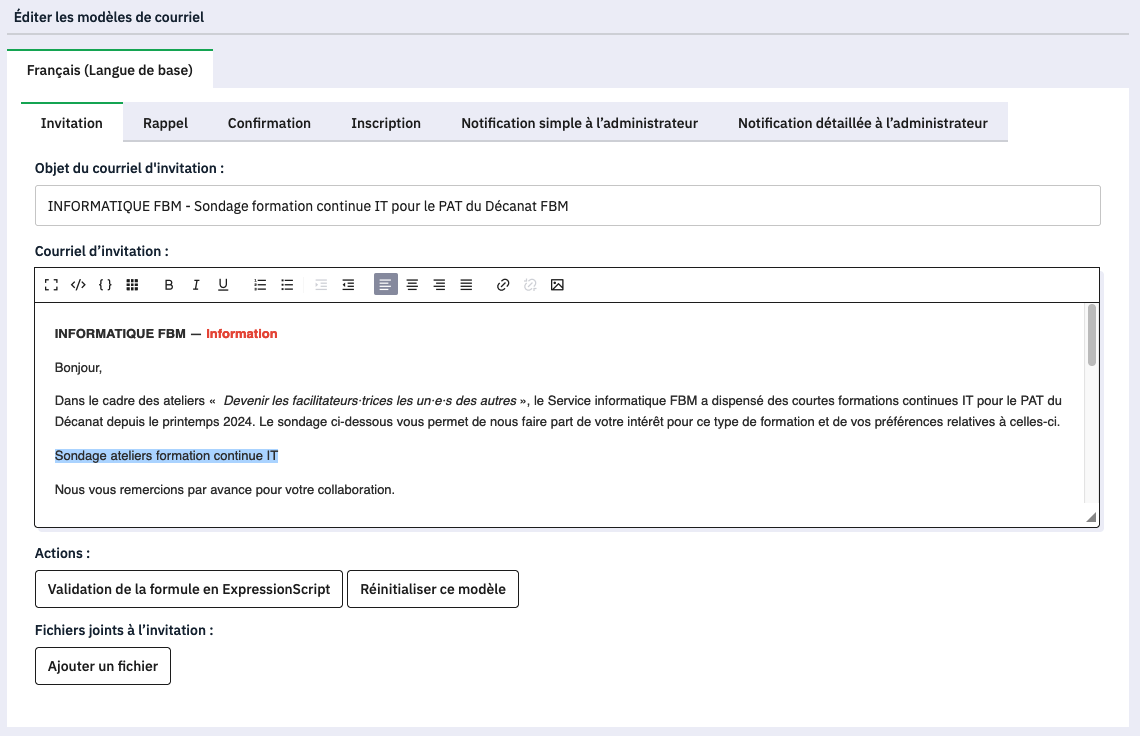The height and width of the screenshot is (736, 1140).
Task: Open the Confirmation tab
Action: point(269,123)
